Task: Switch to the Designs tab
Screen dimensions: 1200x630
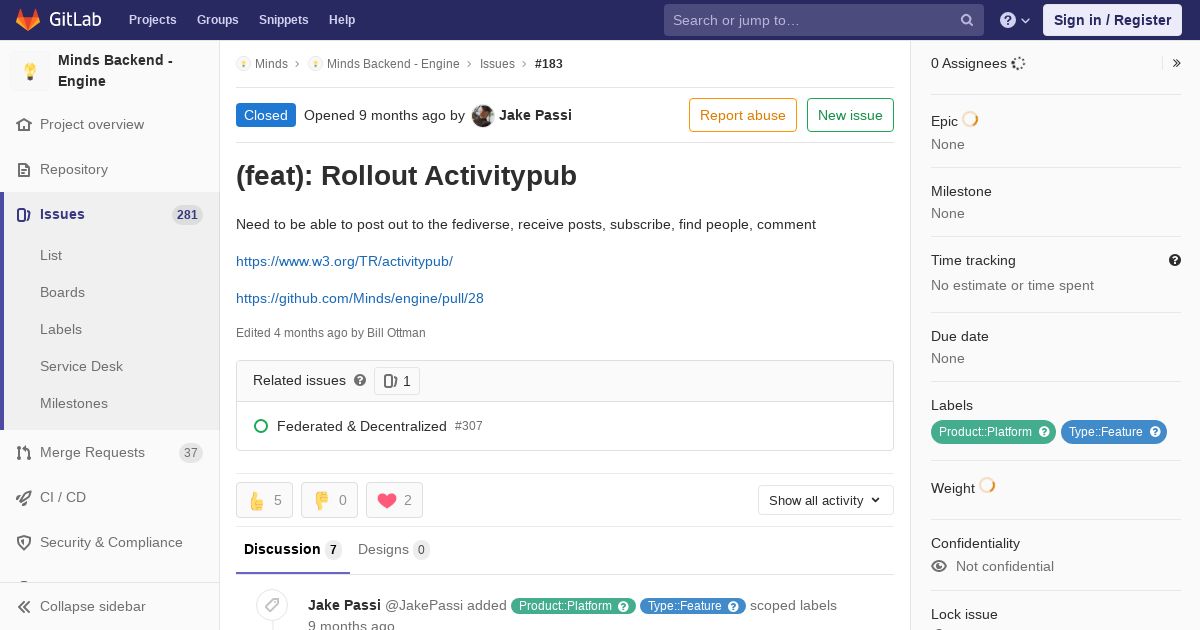Action: click(x=394, y=549)
